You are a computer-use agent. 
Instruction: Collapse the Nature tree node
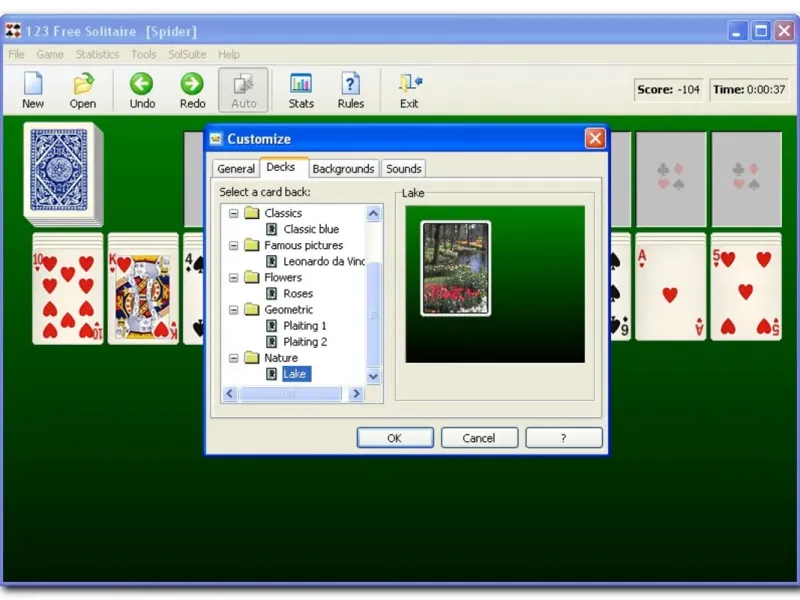coord(234,358)
